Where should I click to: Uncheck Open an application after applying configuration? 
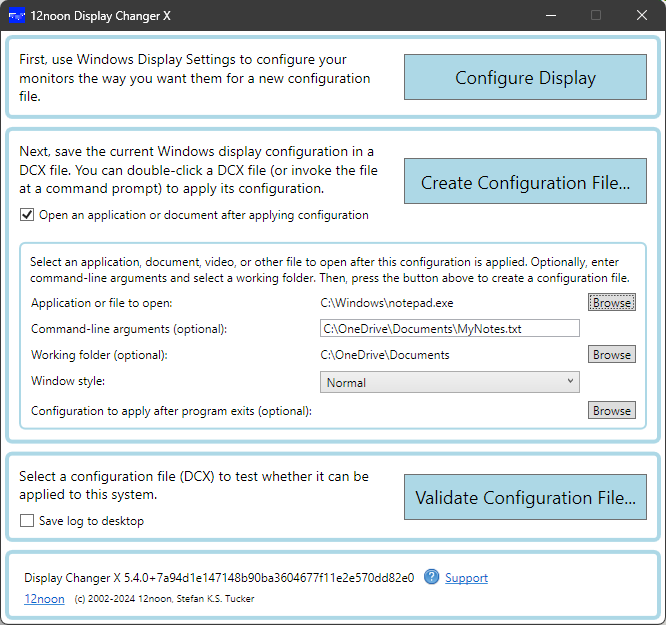[x=27, y=215]
